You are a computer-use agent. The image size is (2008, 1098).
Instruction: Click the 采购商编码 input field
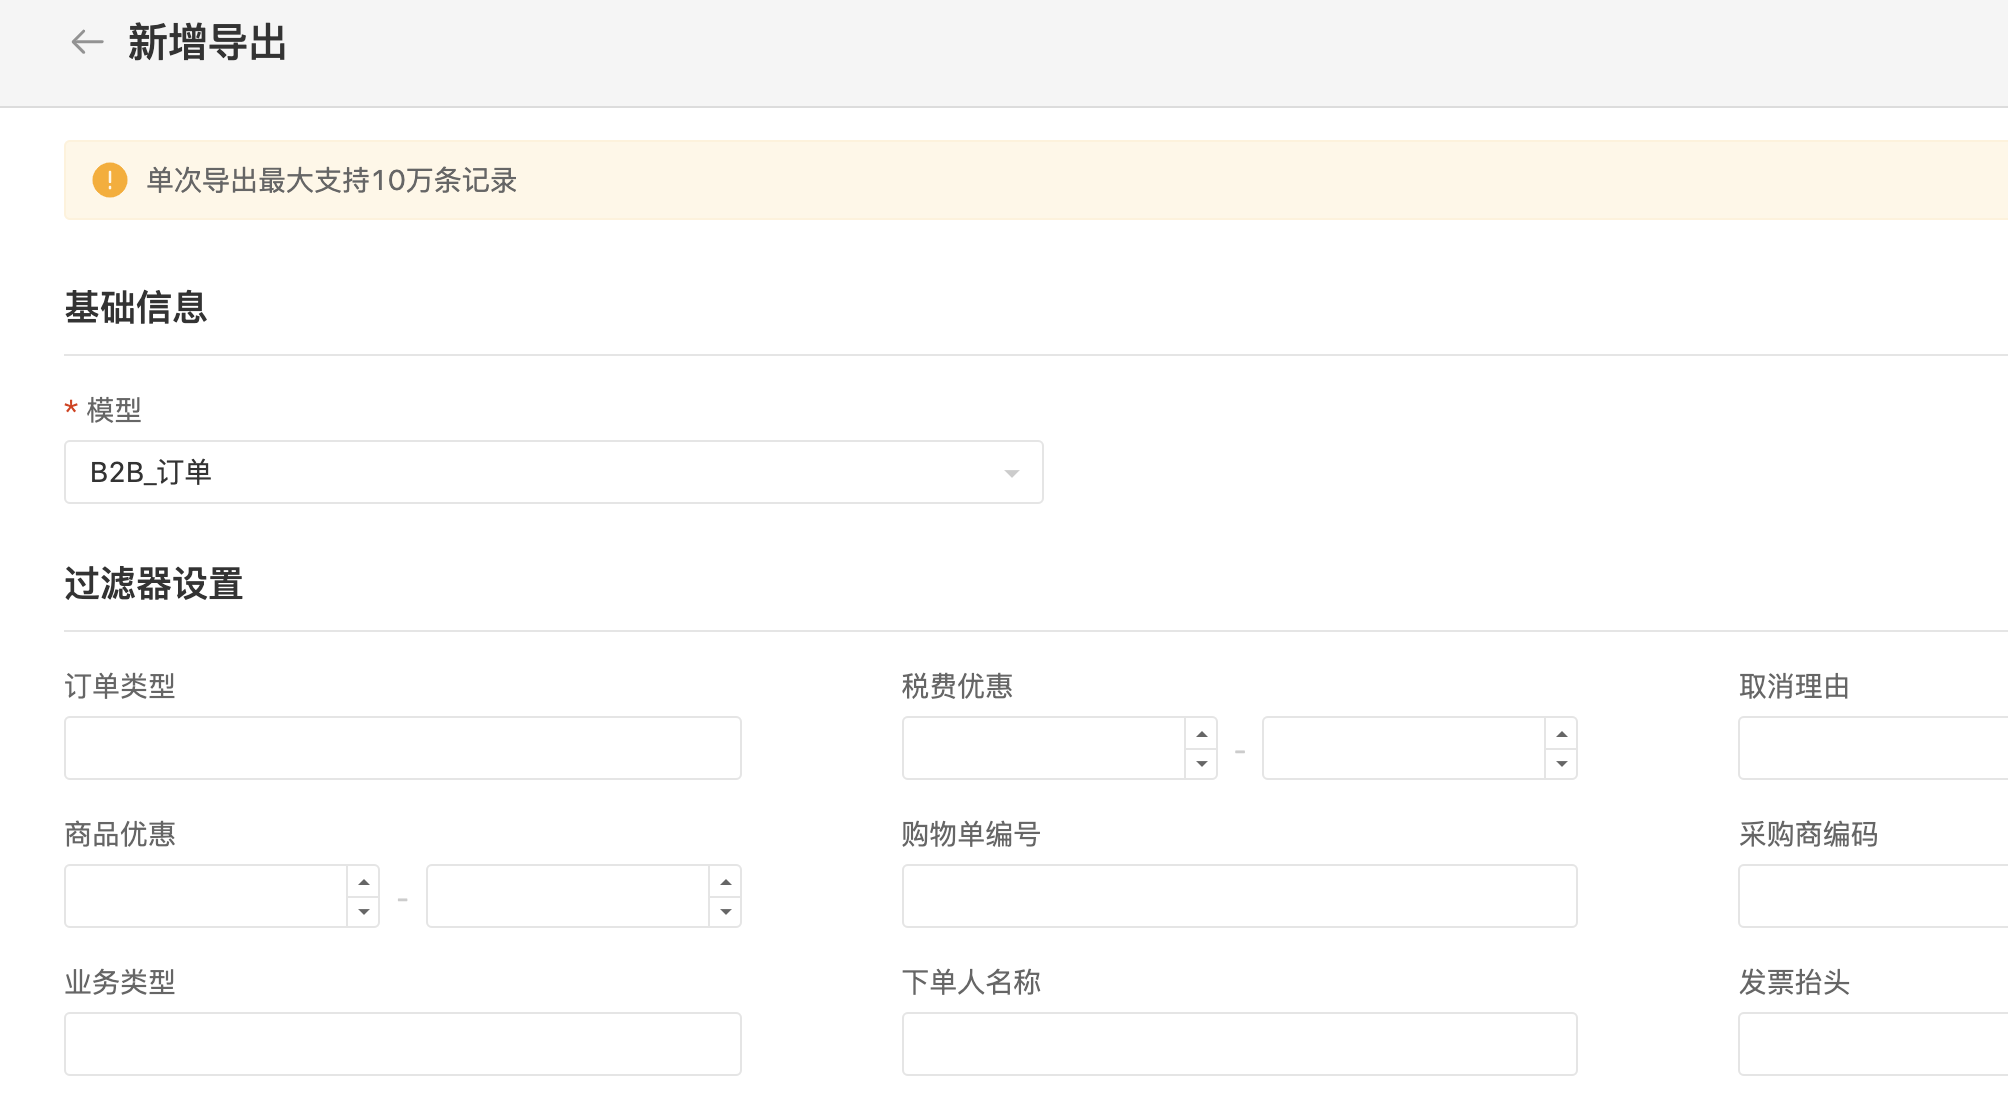(x=1873, y=896)
